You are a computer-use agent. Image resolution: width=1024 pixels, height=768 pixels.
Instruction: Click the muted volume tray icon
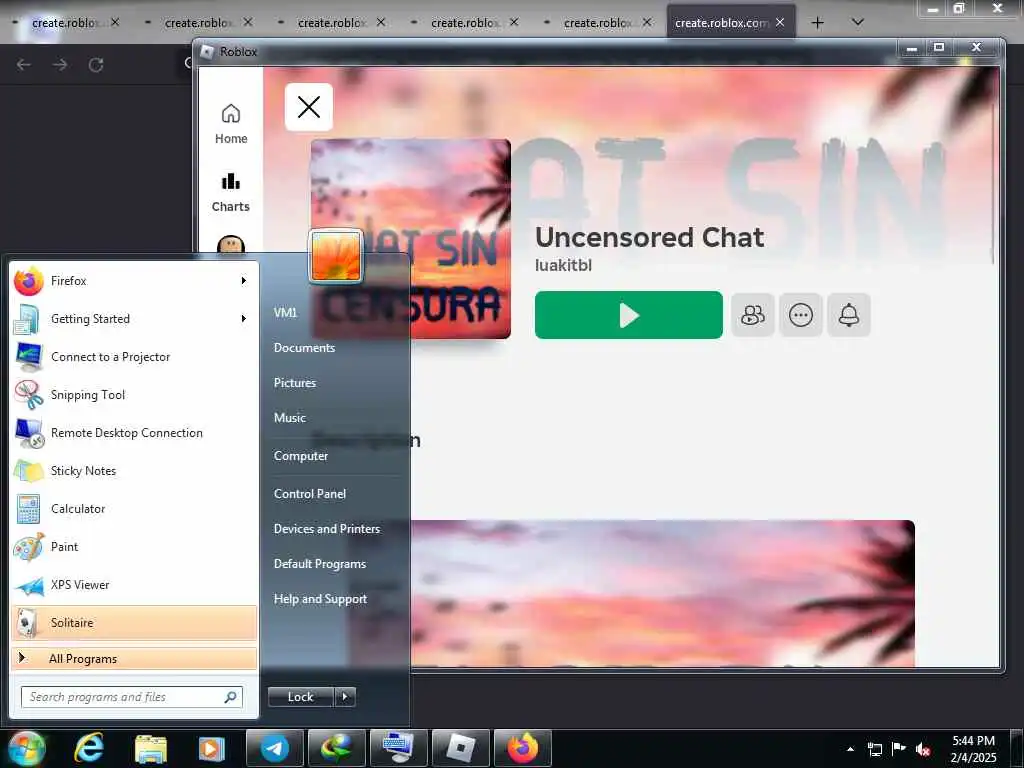(x=923, y=749)
